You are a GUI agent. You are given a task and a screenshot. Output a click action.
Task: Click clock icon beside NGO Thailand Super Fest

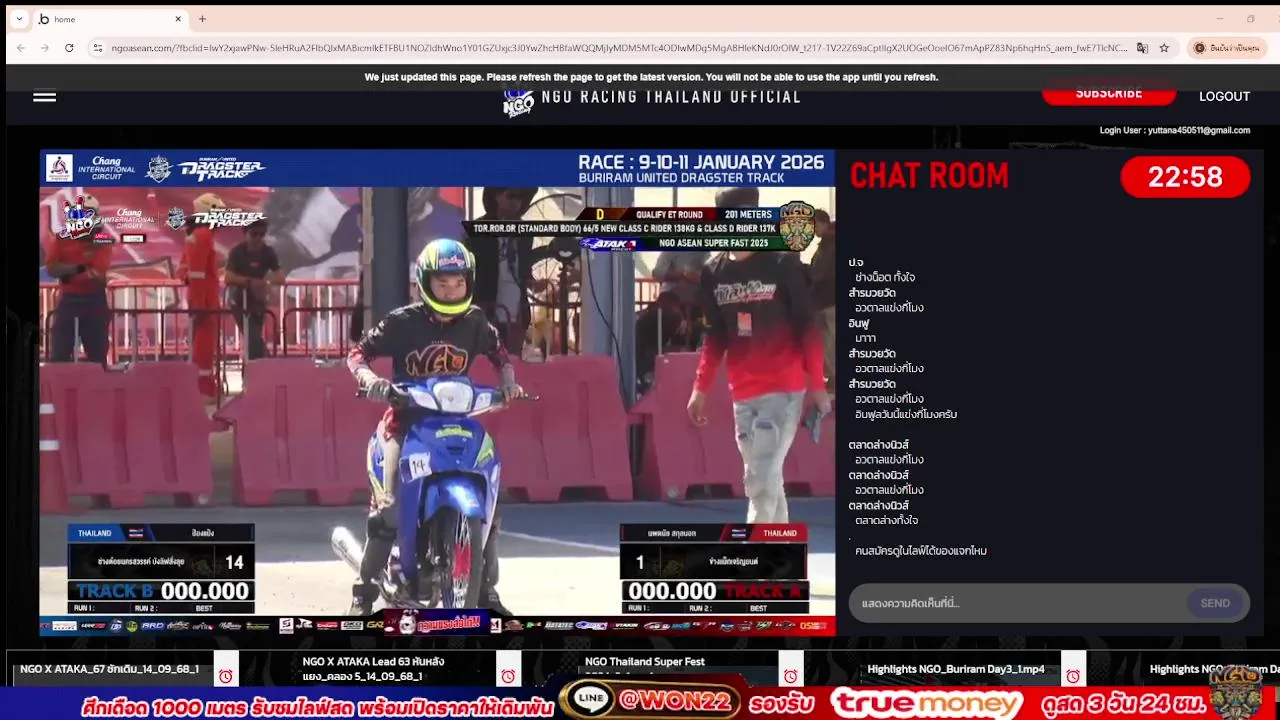[x=791, y=677]
